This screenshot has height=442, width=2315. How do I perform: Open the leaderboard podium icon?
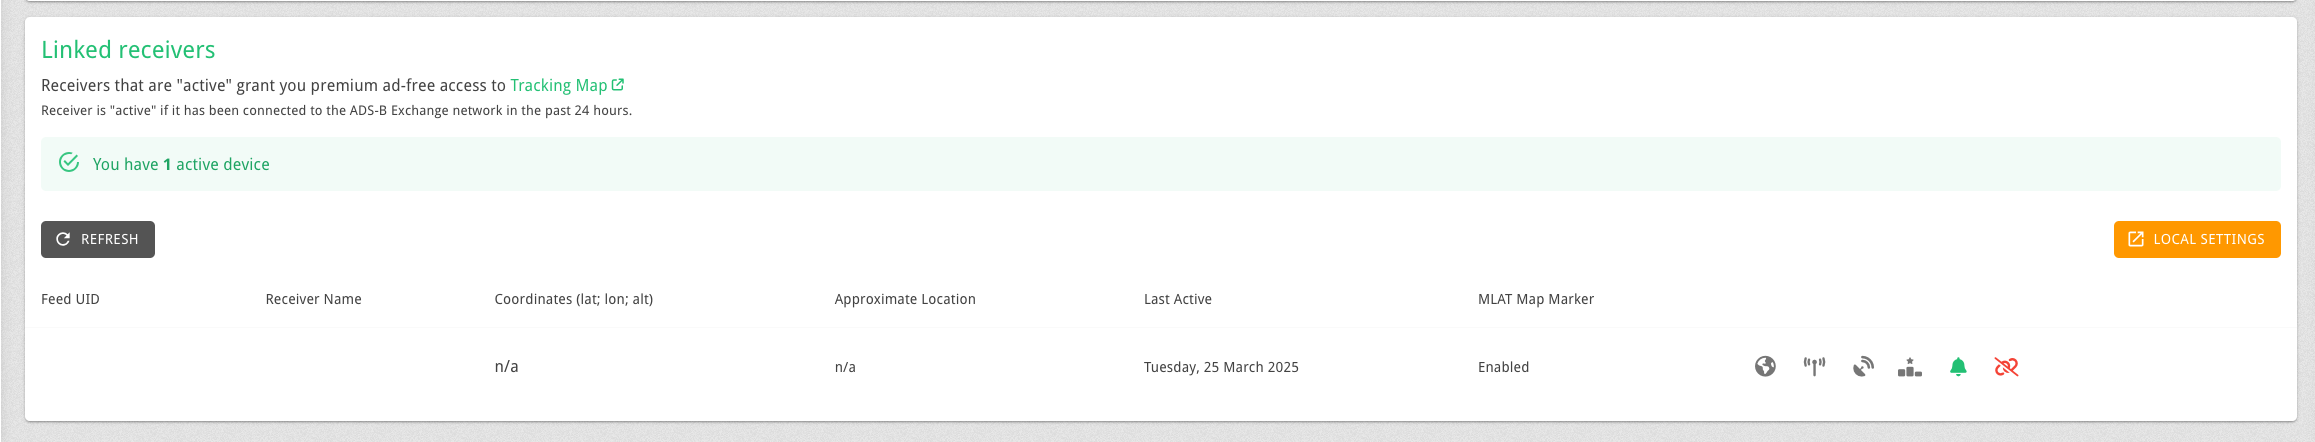click(1910, 367)
